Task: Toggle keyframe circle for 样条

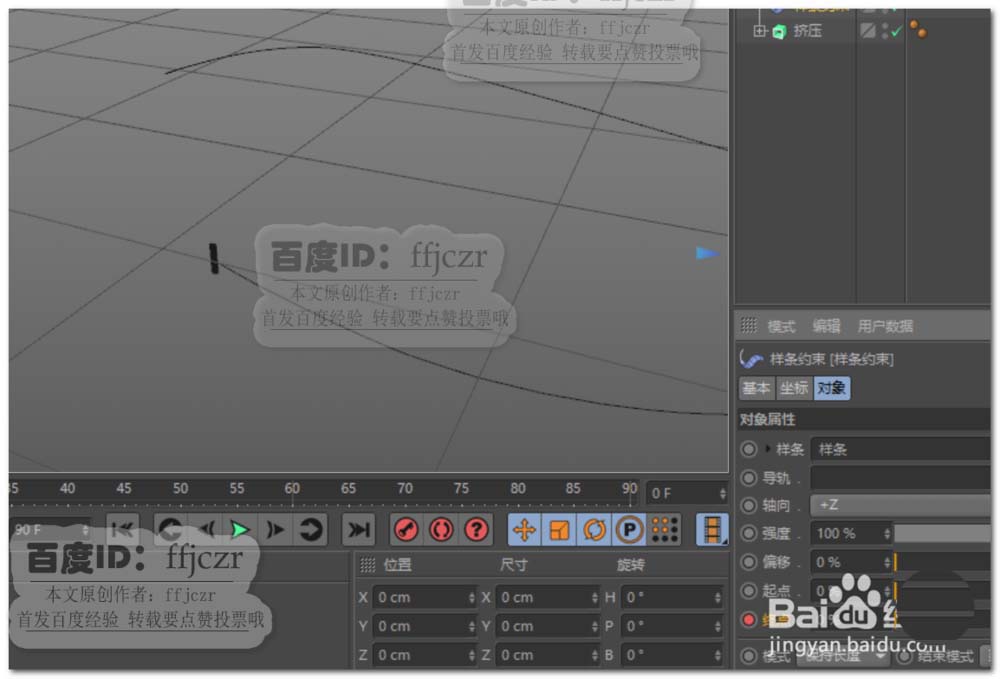Action: pos(749,449)
